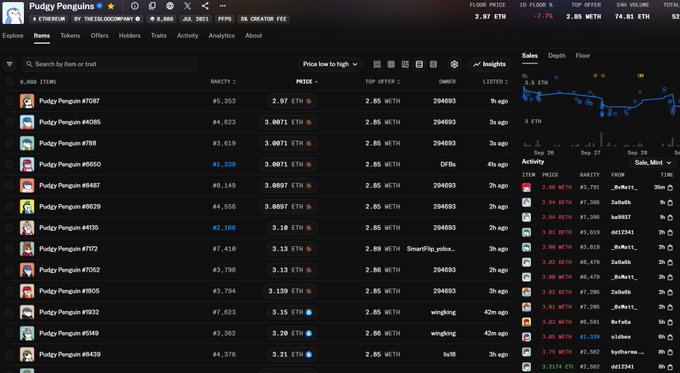Open the BY THEIGLOOCOMPANY creator link
Screen dimensions: 680x373
click(107, 19)
